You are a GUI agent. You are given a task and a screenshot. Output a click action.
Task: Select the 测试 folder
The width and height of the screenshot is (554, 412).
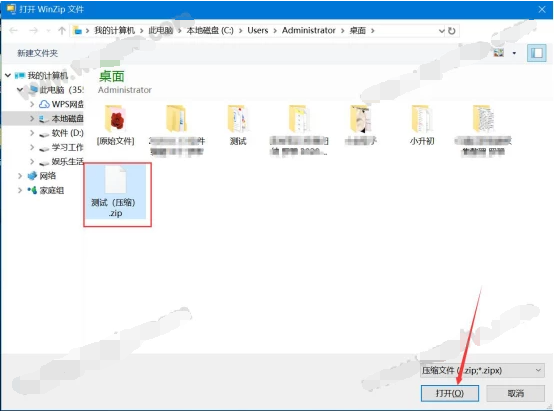[238, 125]
